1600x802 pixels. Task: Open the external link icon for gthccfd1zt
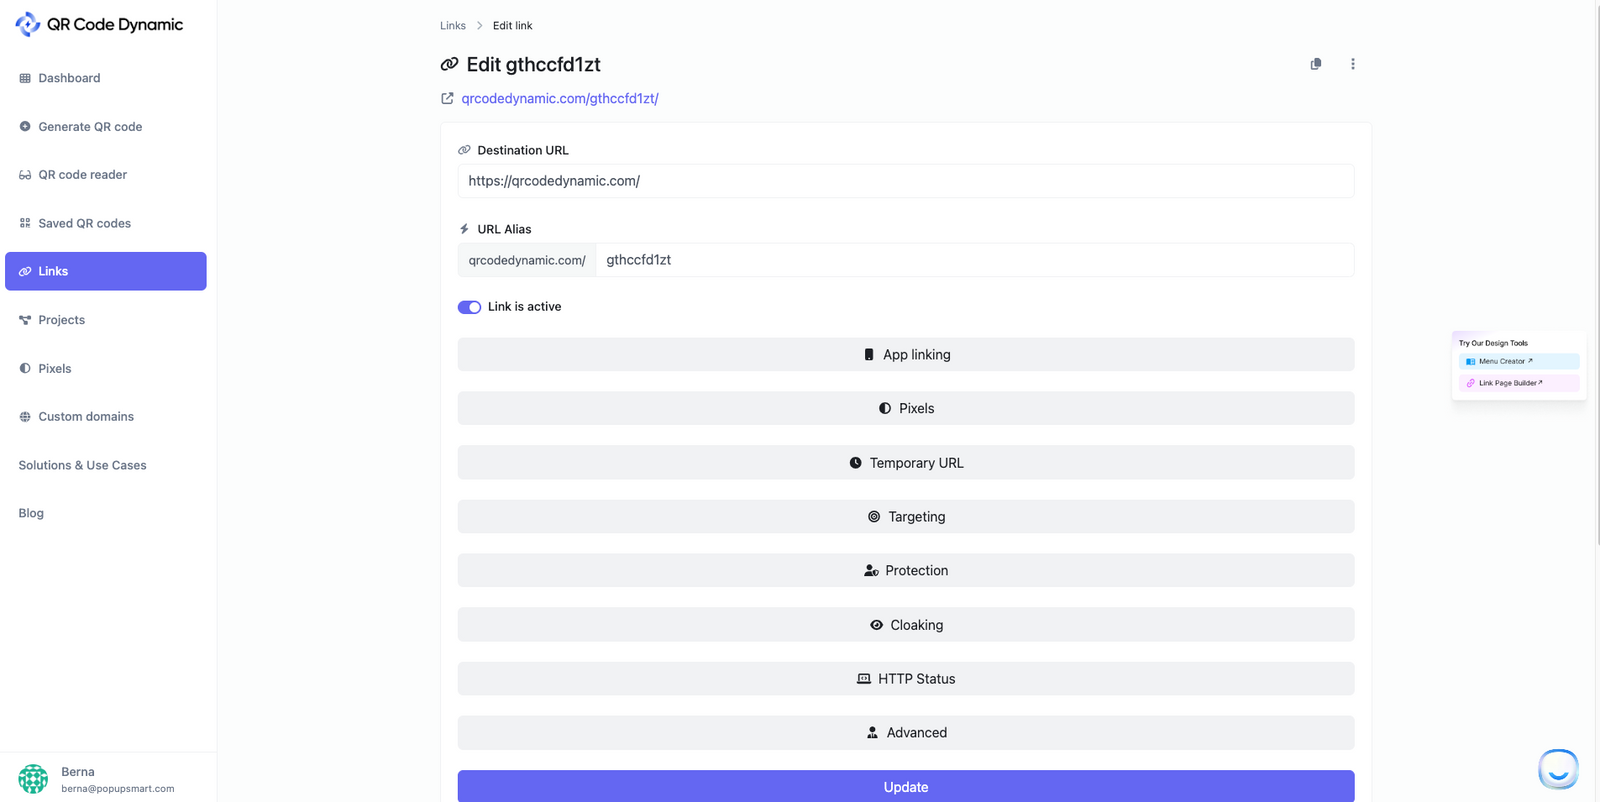[447, 98]
